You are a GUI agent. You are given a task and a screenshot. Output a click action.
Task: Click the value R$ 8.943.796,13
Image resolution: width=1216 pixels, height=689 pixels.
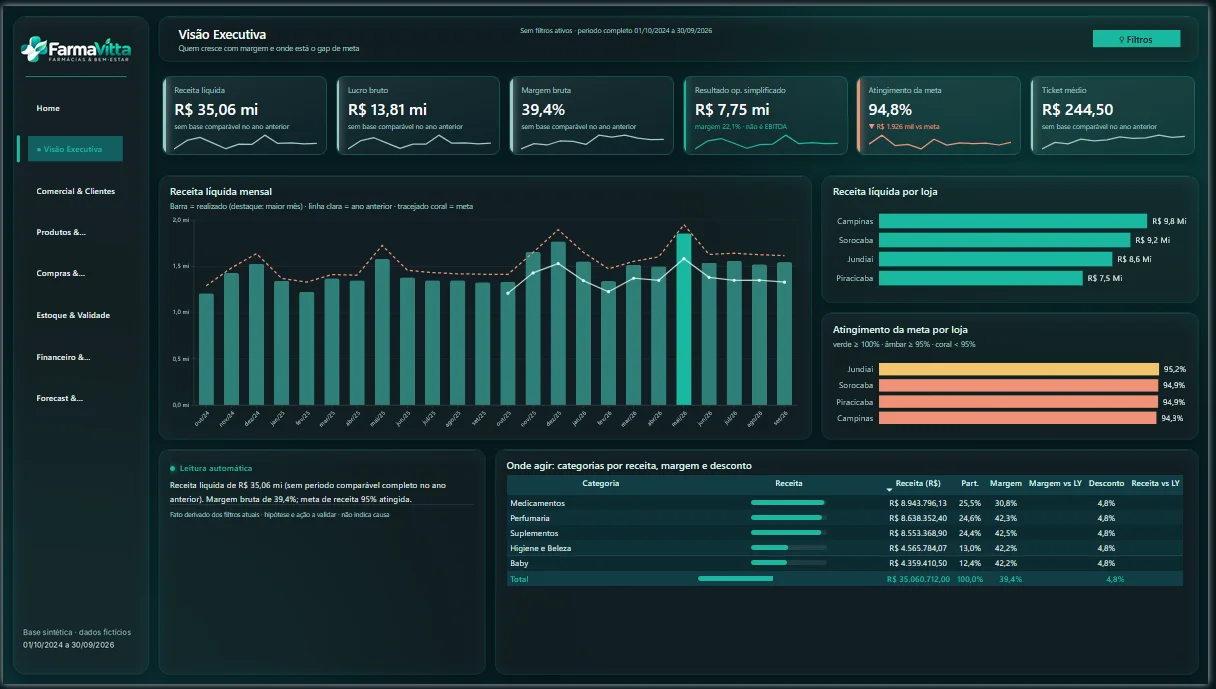pos(917,503)
